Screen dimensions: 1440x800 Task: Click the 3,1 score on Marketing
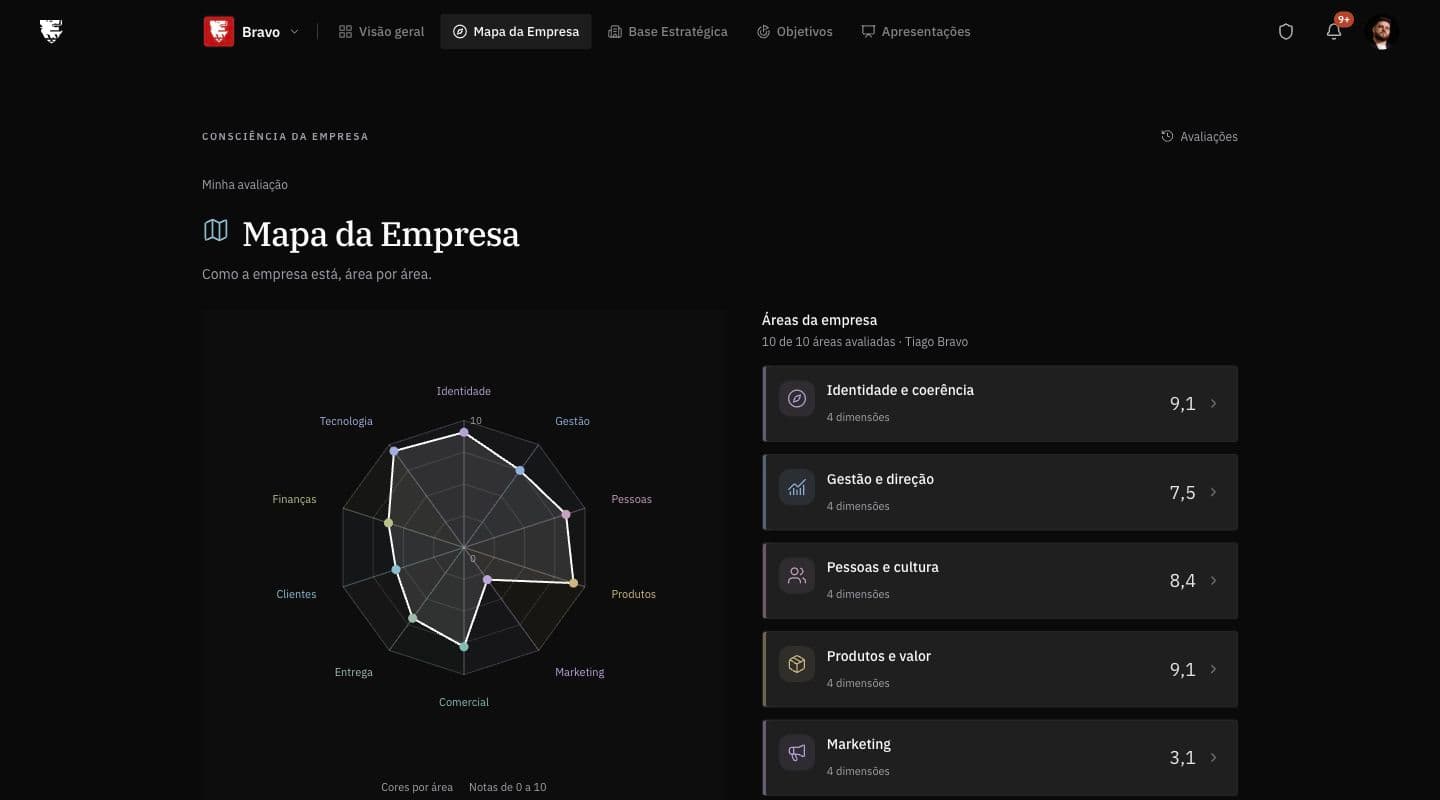pyautogui.click(x=1182, y=758)
